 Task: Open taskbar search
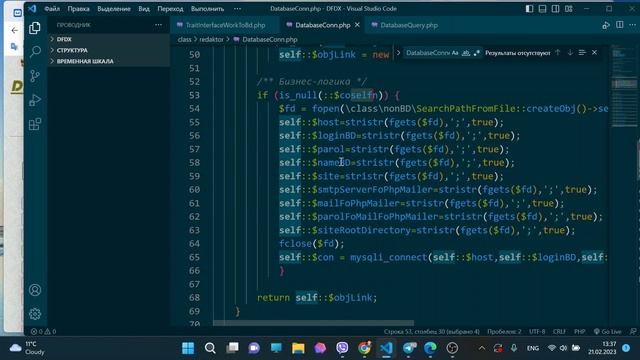[210, 348]
